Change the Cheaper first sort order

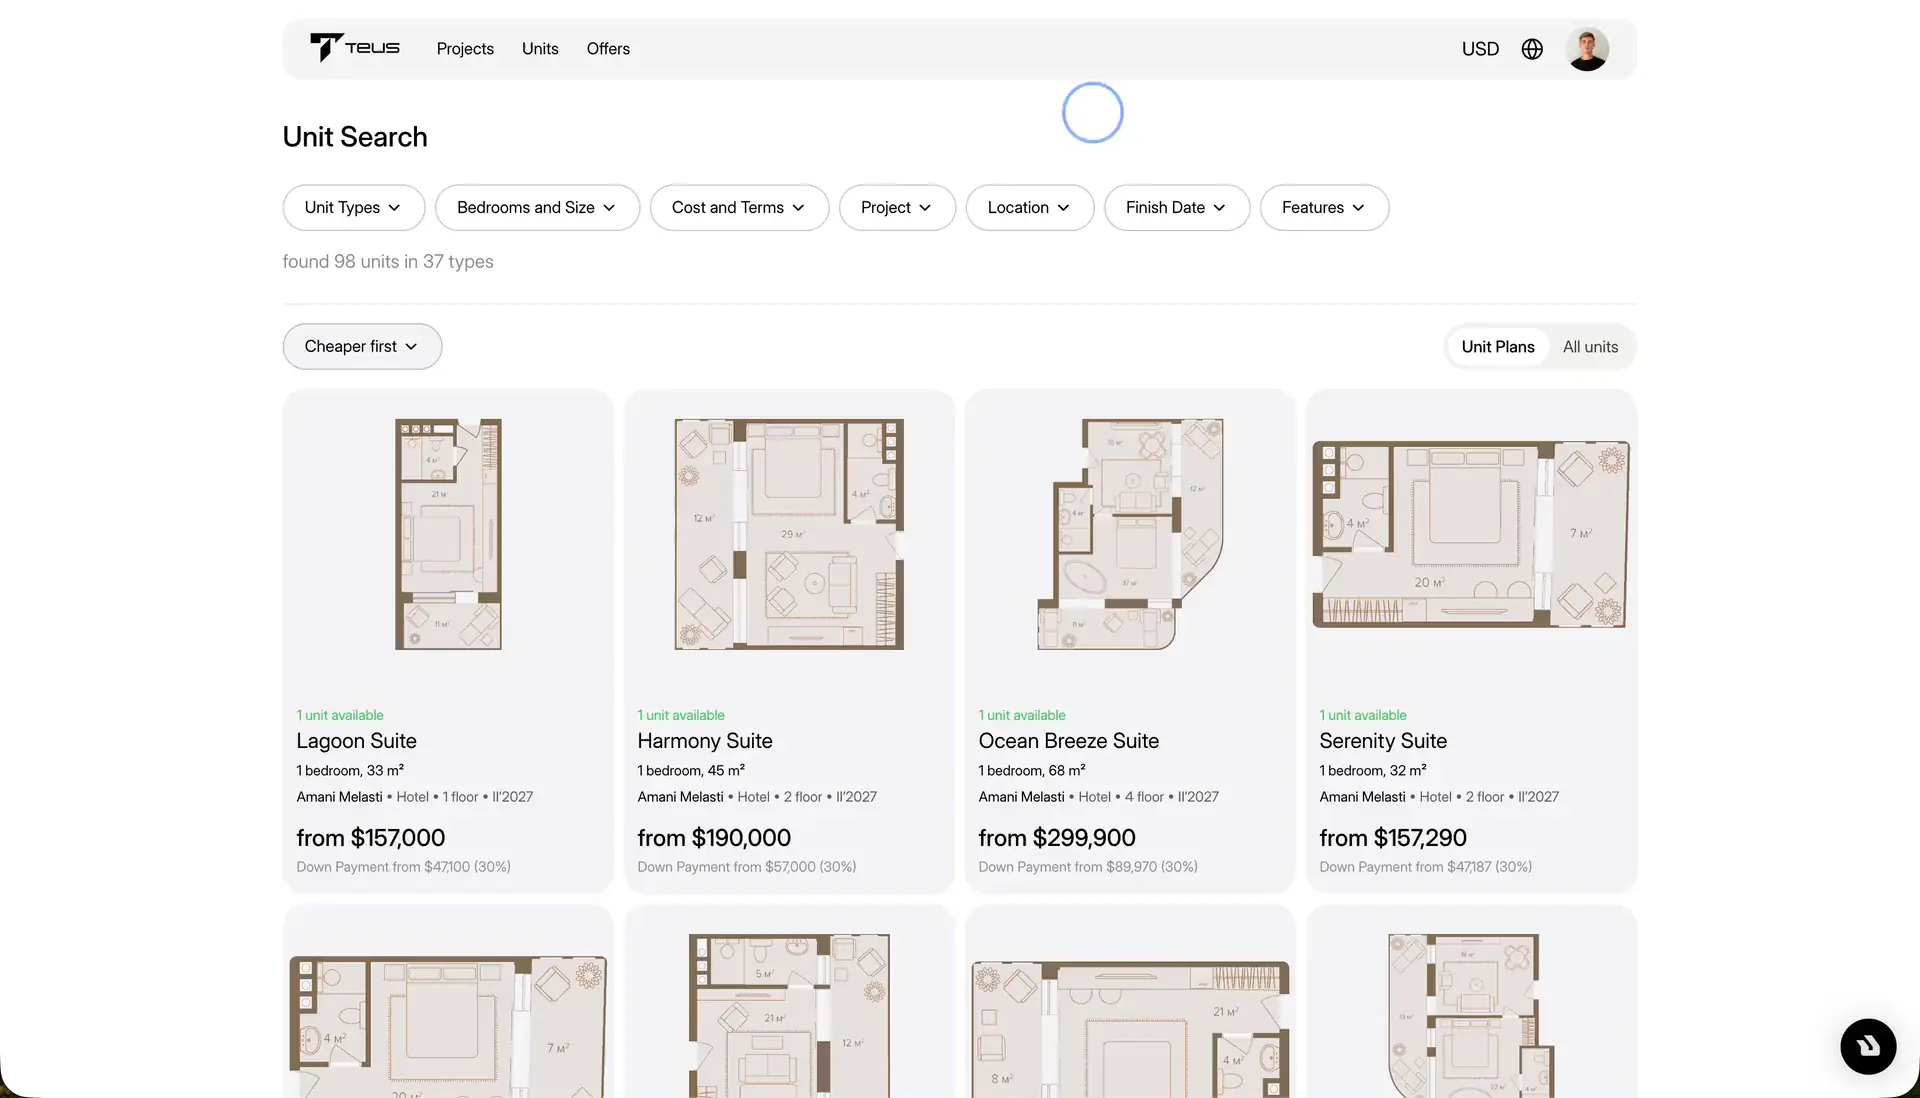point(362,346)
